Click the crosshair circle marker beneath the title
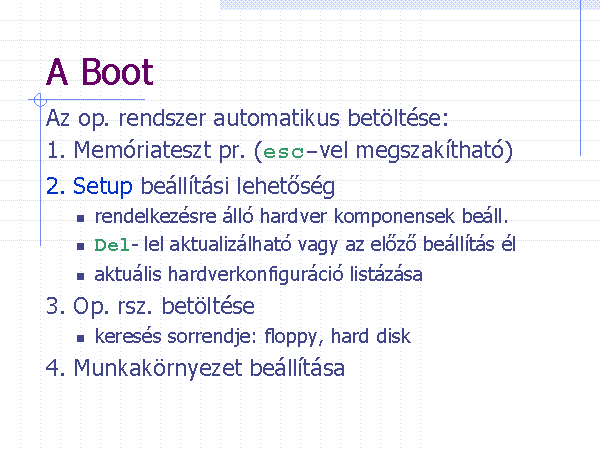Viewport: 600px width, 450px height. [x=39, y=100]
